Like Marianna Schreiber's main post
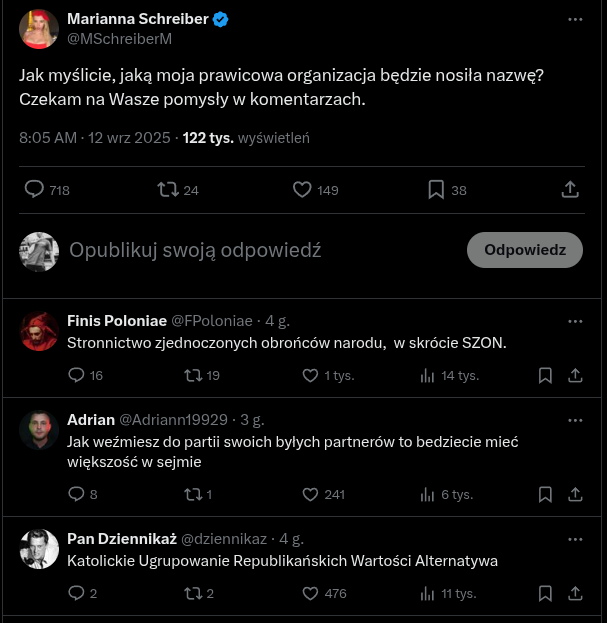Image resolution: width=607 pixels, height=623 pixels. (x=302, y=189)
